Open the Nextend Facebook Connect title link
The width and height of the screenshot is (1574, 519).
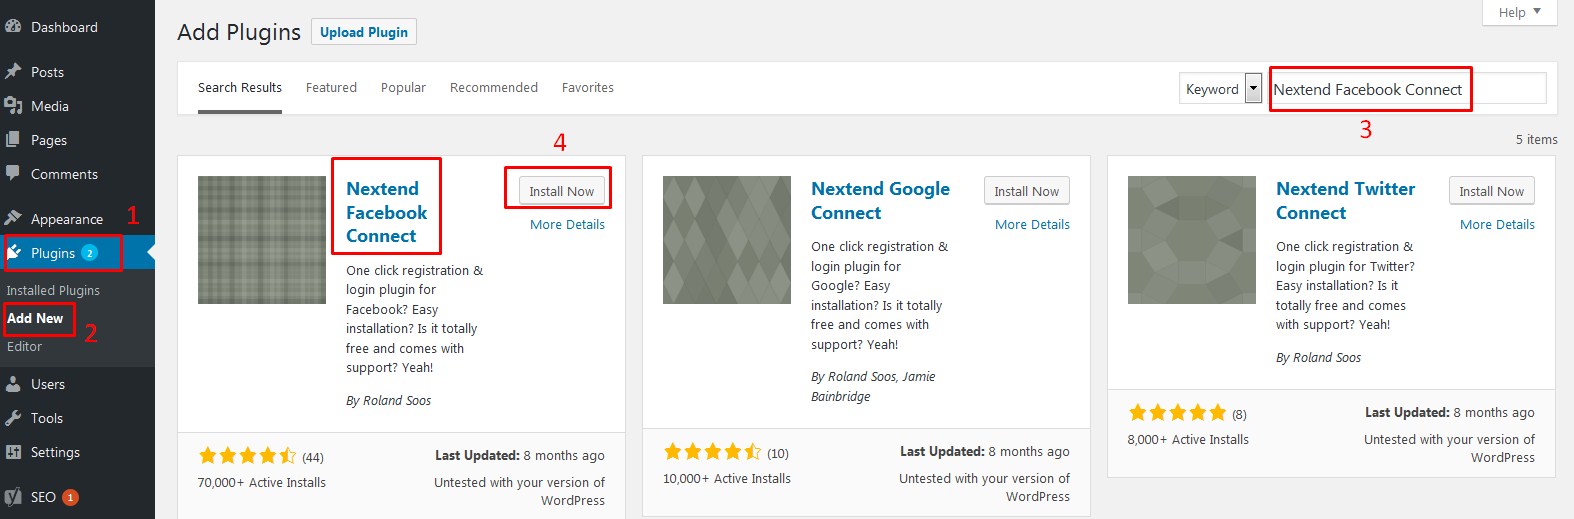pyautogui.click(x=386, y=212)
